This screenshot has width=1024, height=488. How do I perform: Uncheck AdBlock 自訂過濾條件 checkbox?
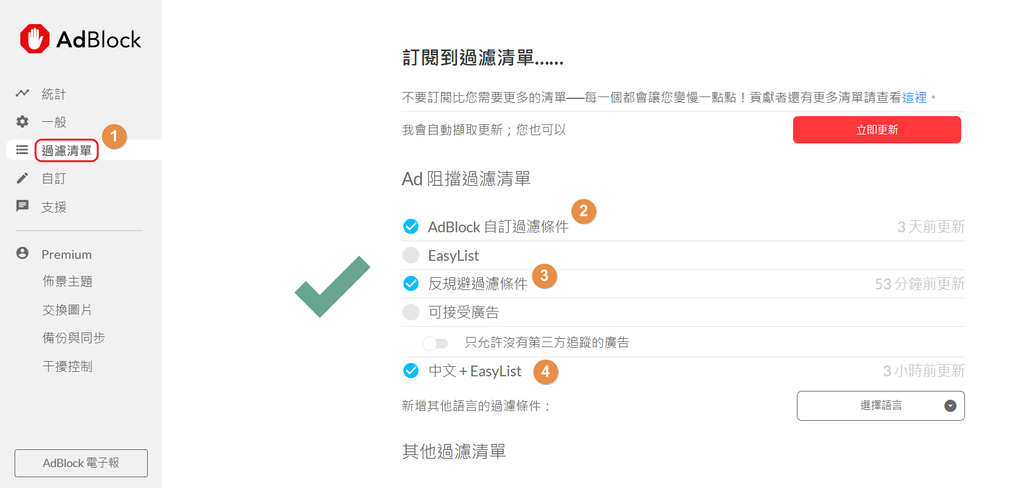tap(410, 227)
